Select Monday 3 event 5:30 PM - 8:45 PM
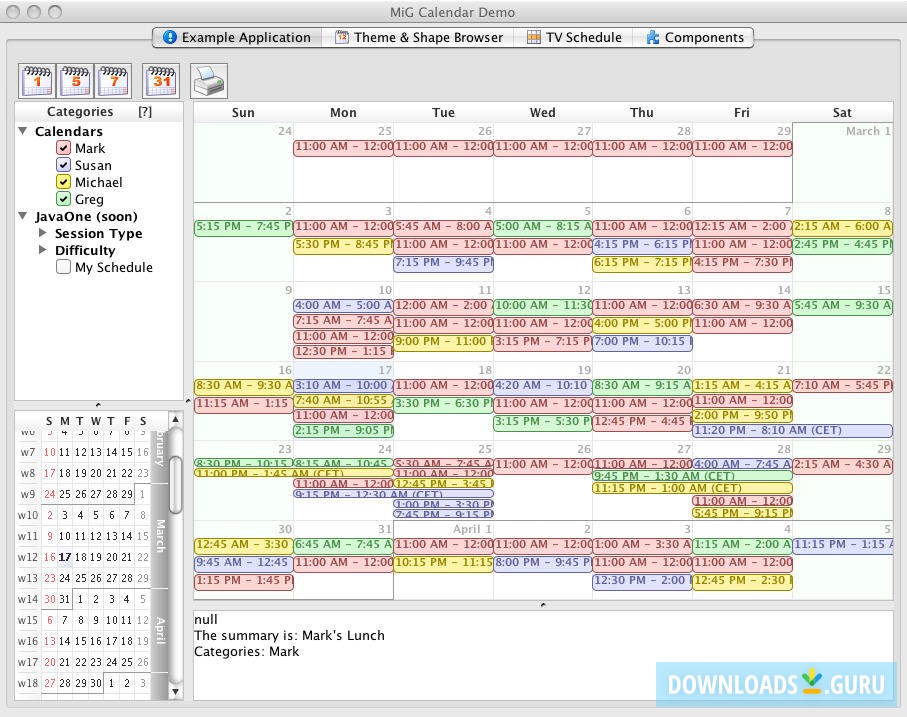This screenshot has width=907, height=717. [344, 245]
